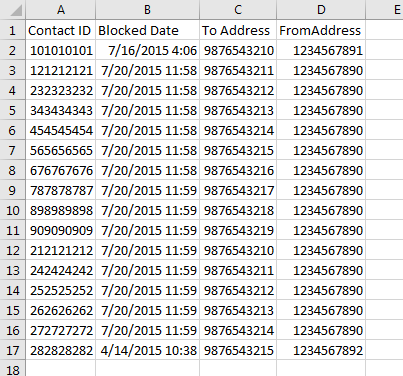Image resolution: width=403 pixels, height=376 pixels.
Task: Select cell containing 9876543219
Action: tap(238, 230)
